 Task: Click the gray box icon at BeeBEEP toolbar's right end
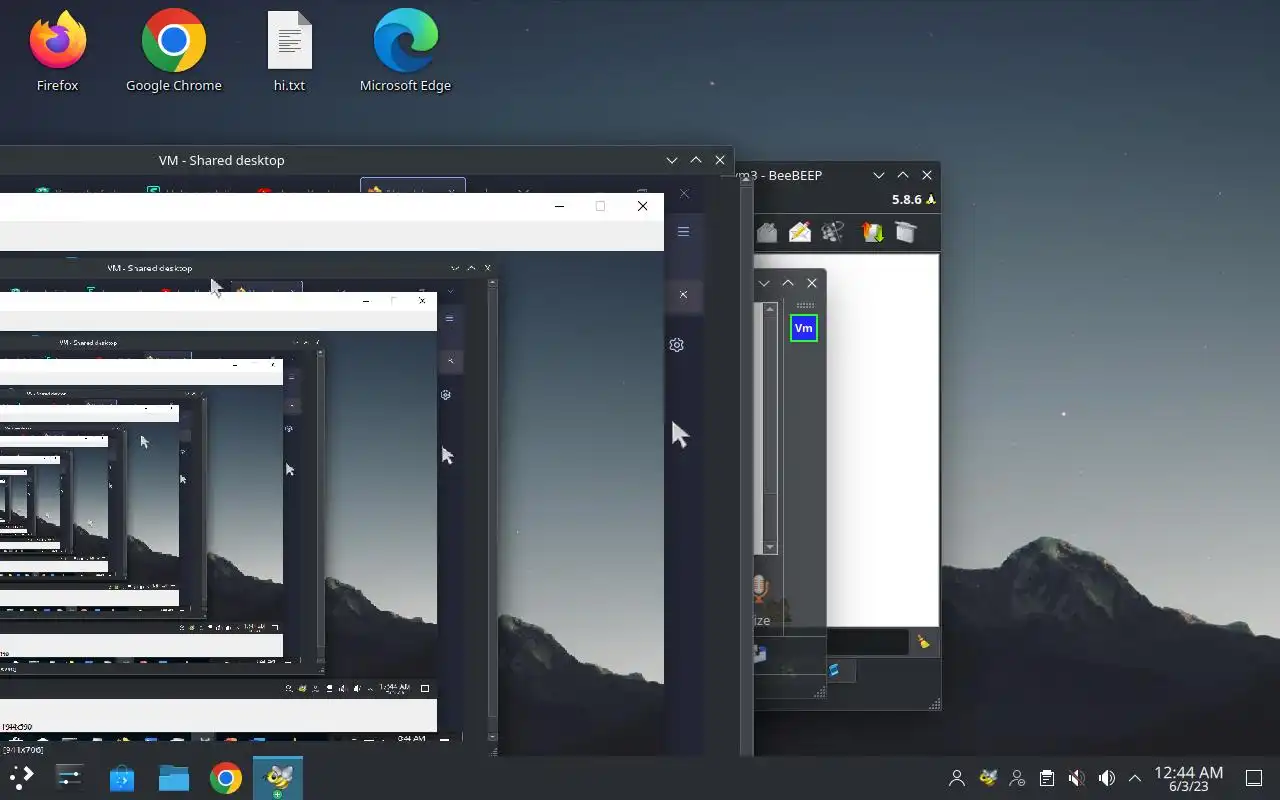point(906,232)
